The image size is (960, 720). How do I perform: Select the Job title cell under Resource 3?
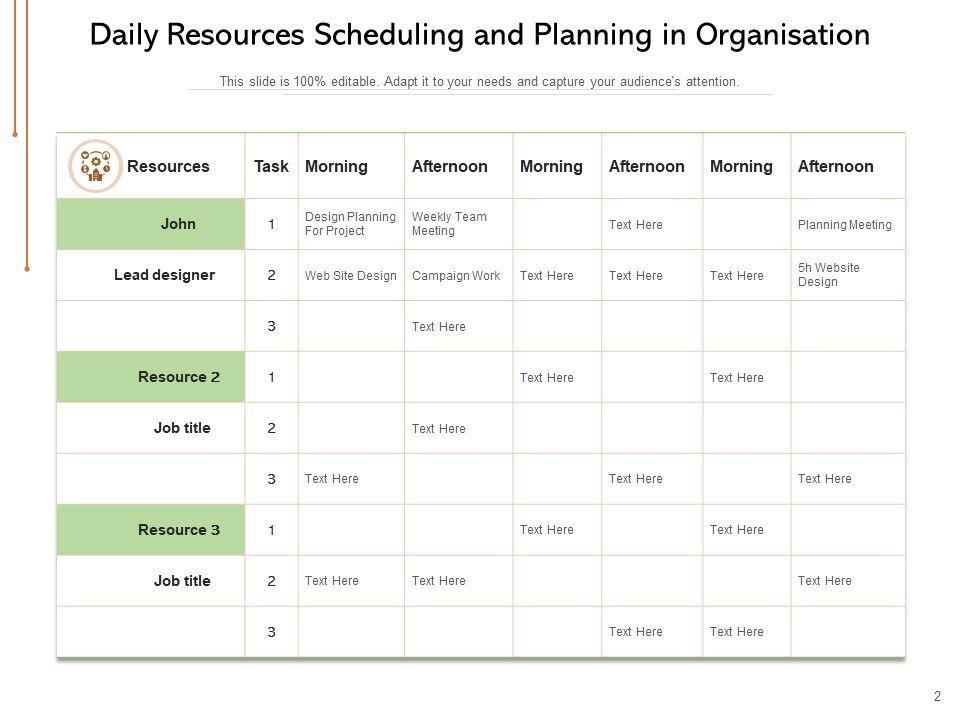pos(182,581)
